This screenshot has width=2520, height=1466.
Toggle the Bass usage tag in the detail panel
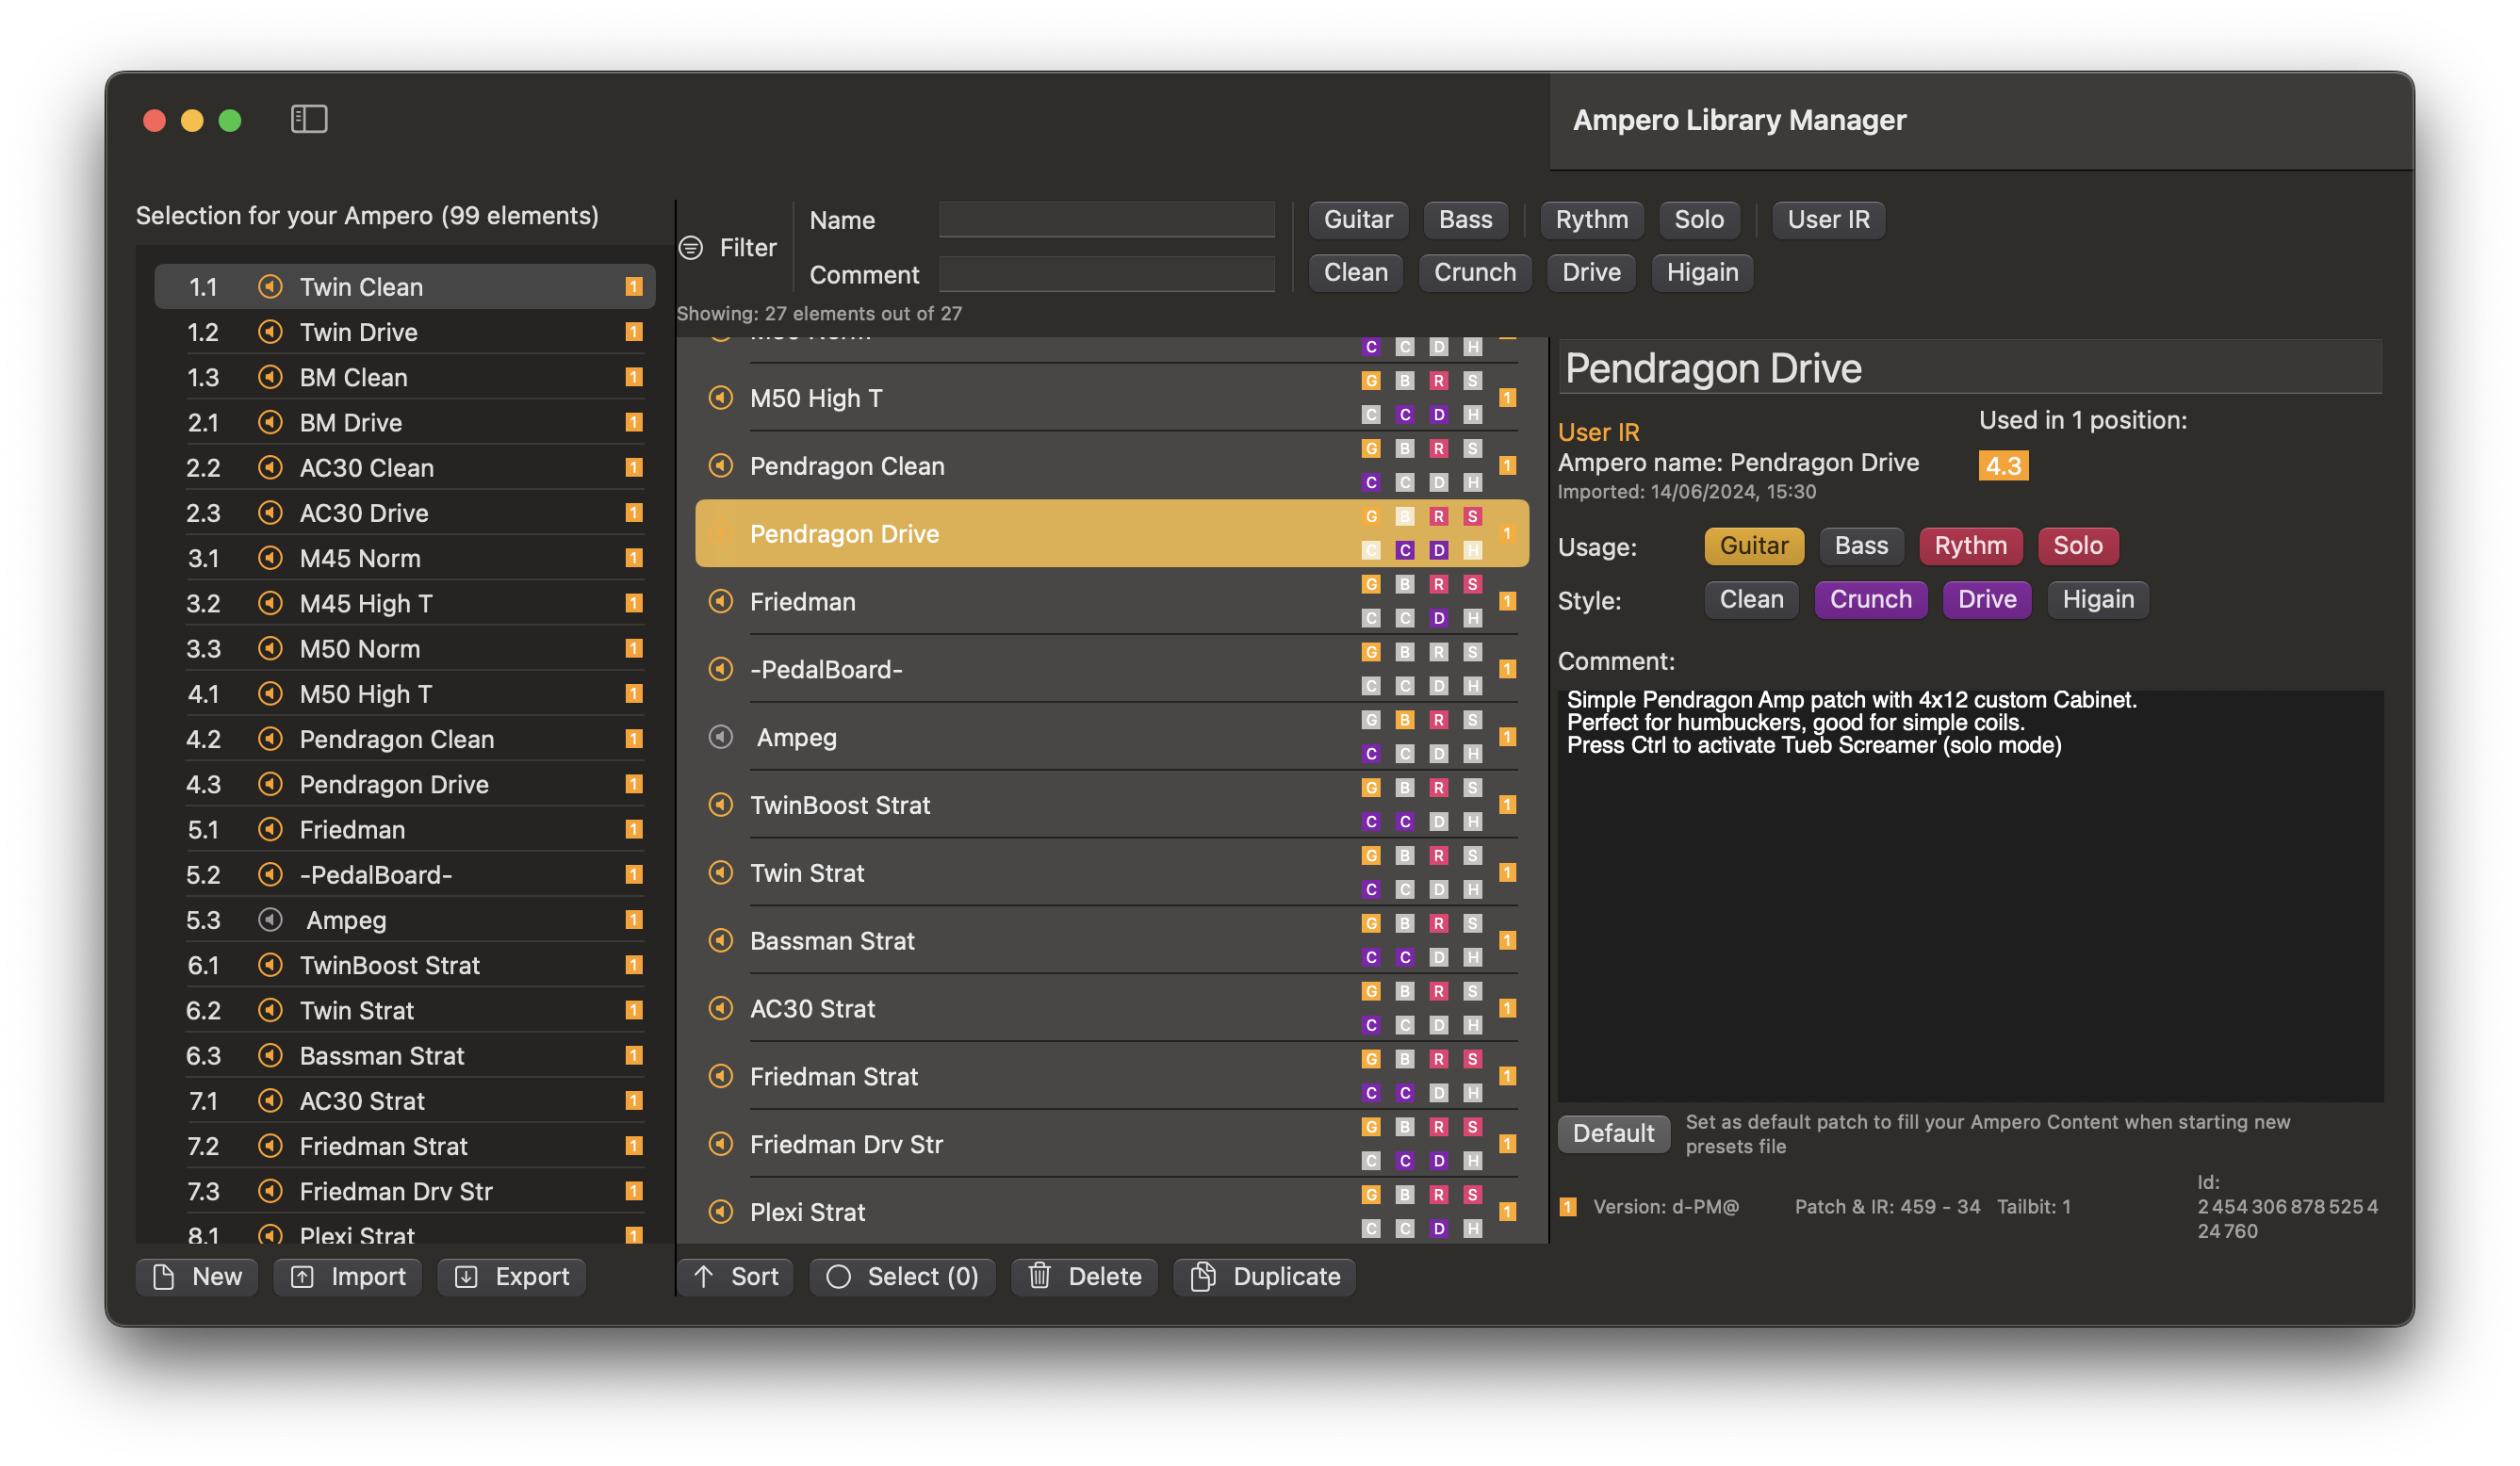[1860, 546]
